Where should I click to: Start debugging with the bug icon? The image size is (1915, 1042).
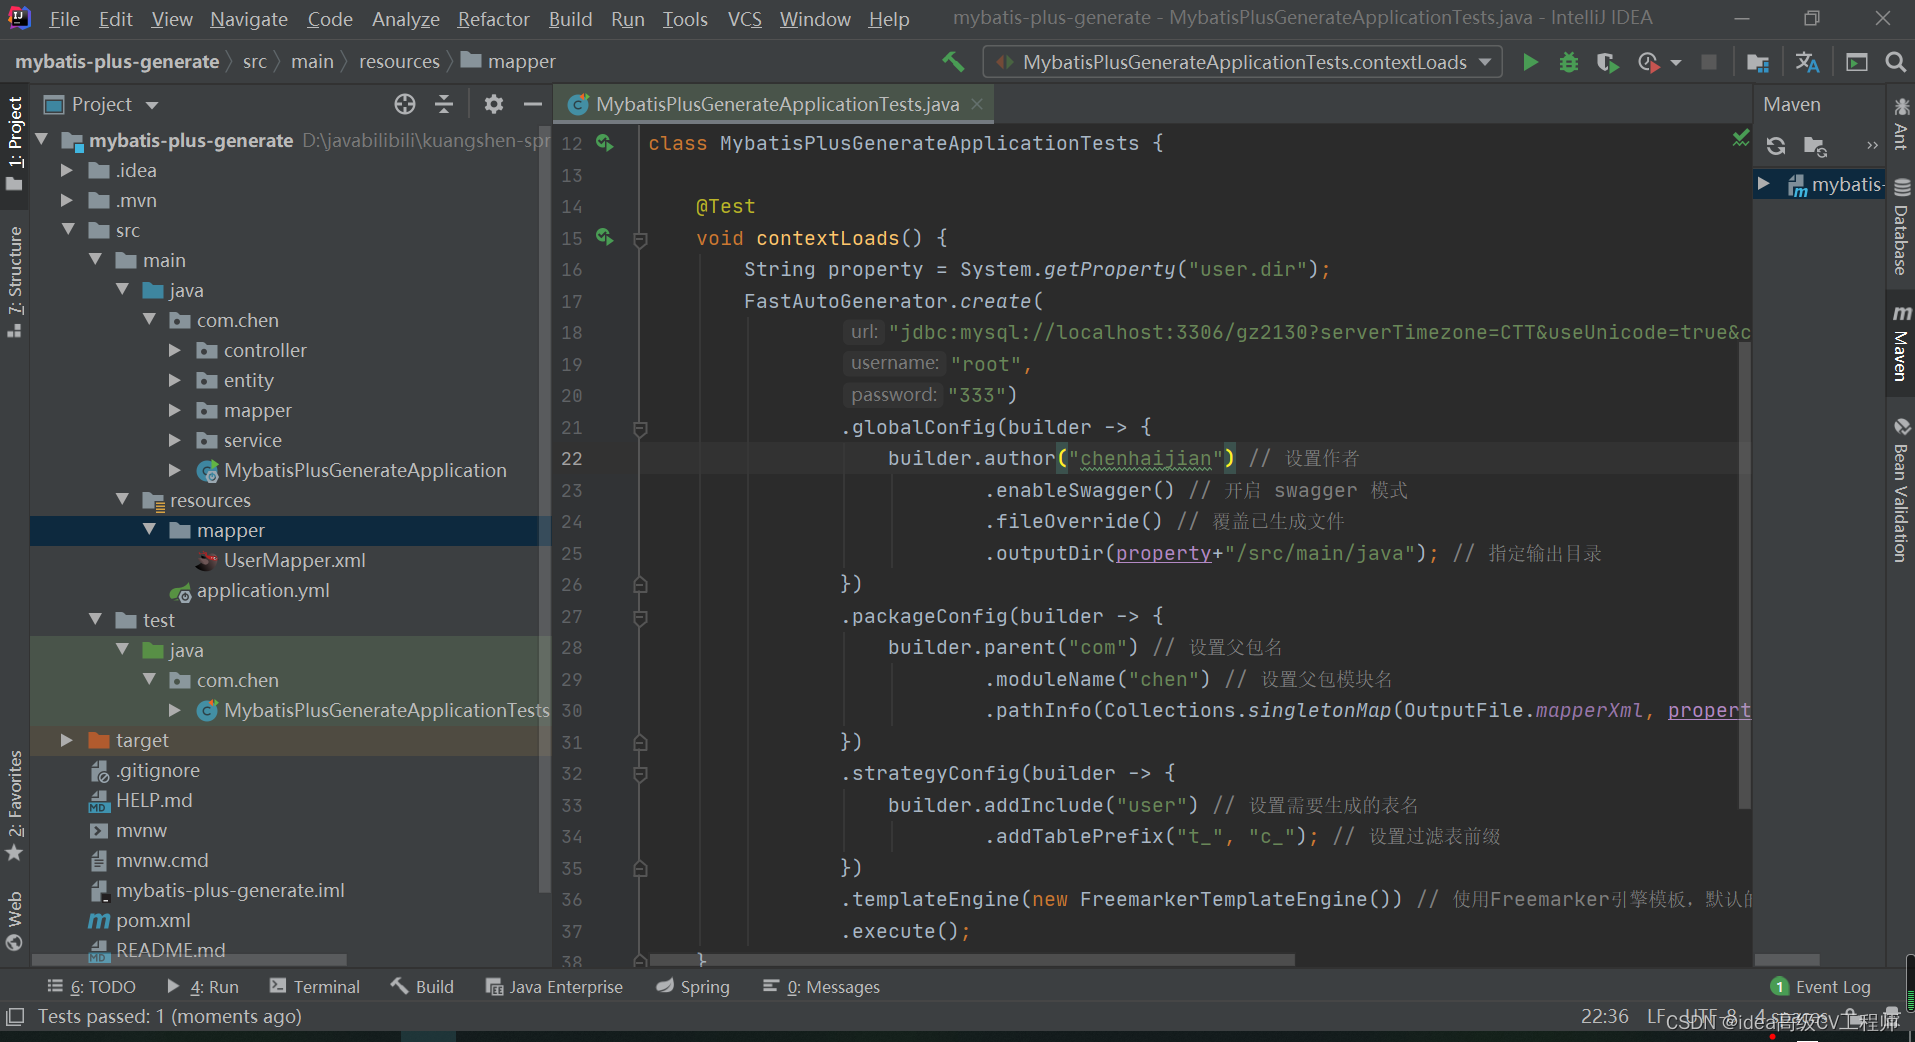pyautogui.click(x=1569, y=62)
